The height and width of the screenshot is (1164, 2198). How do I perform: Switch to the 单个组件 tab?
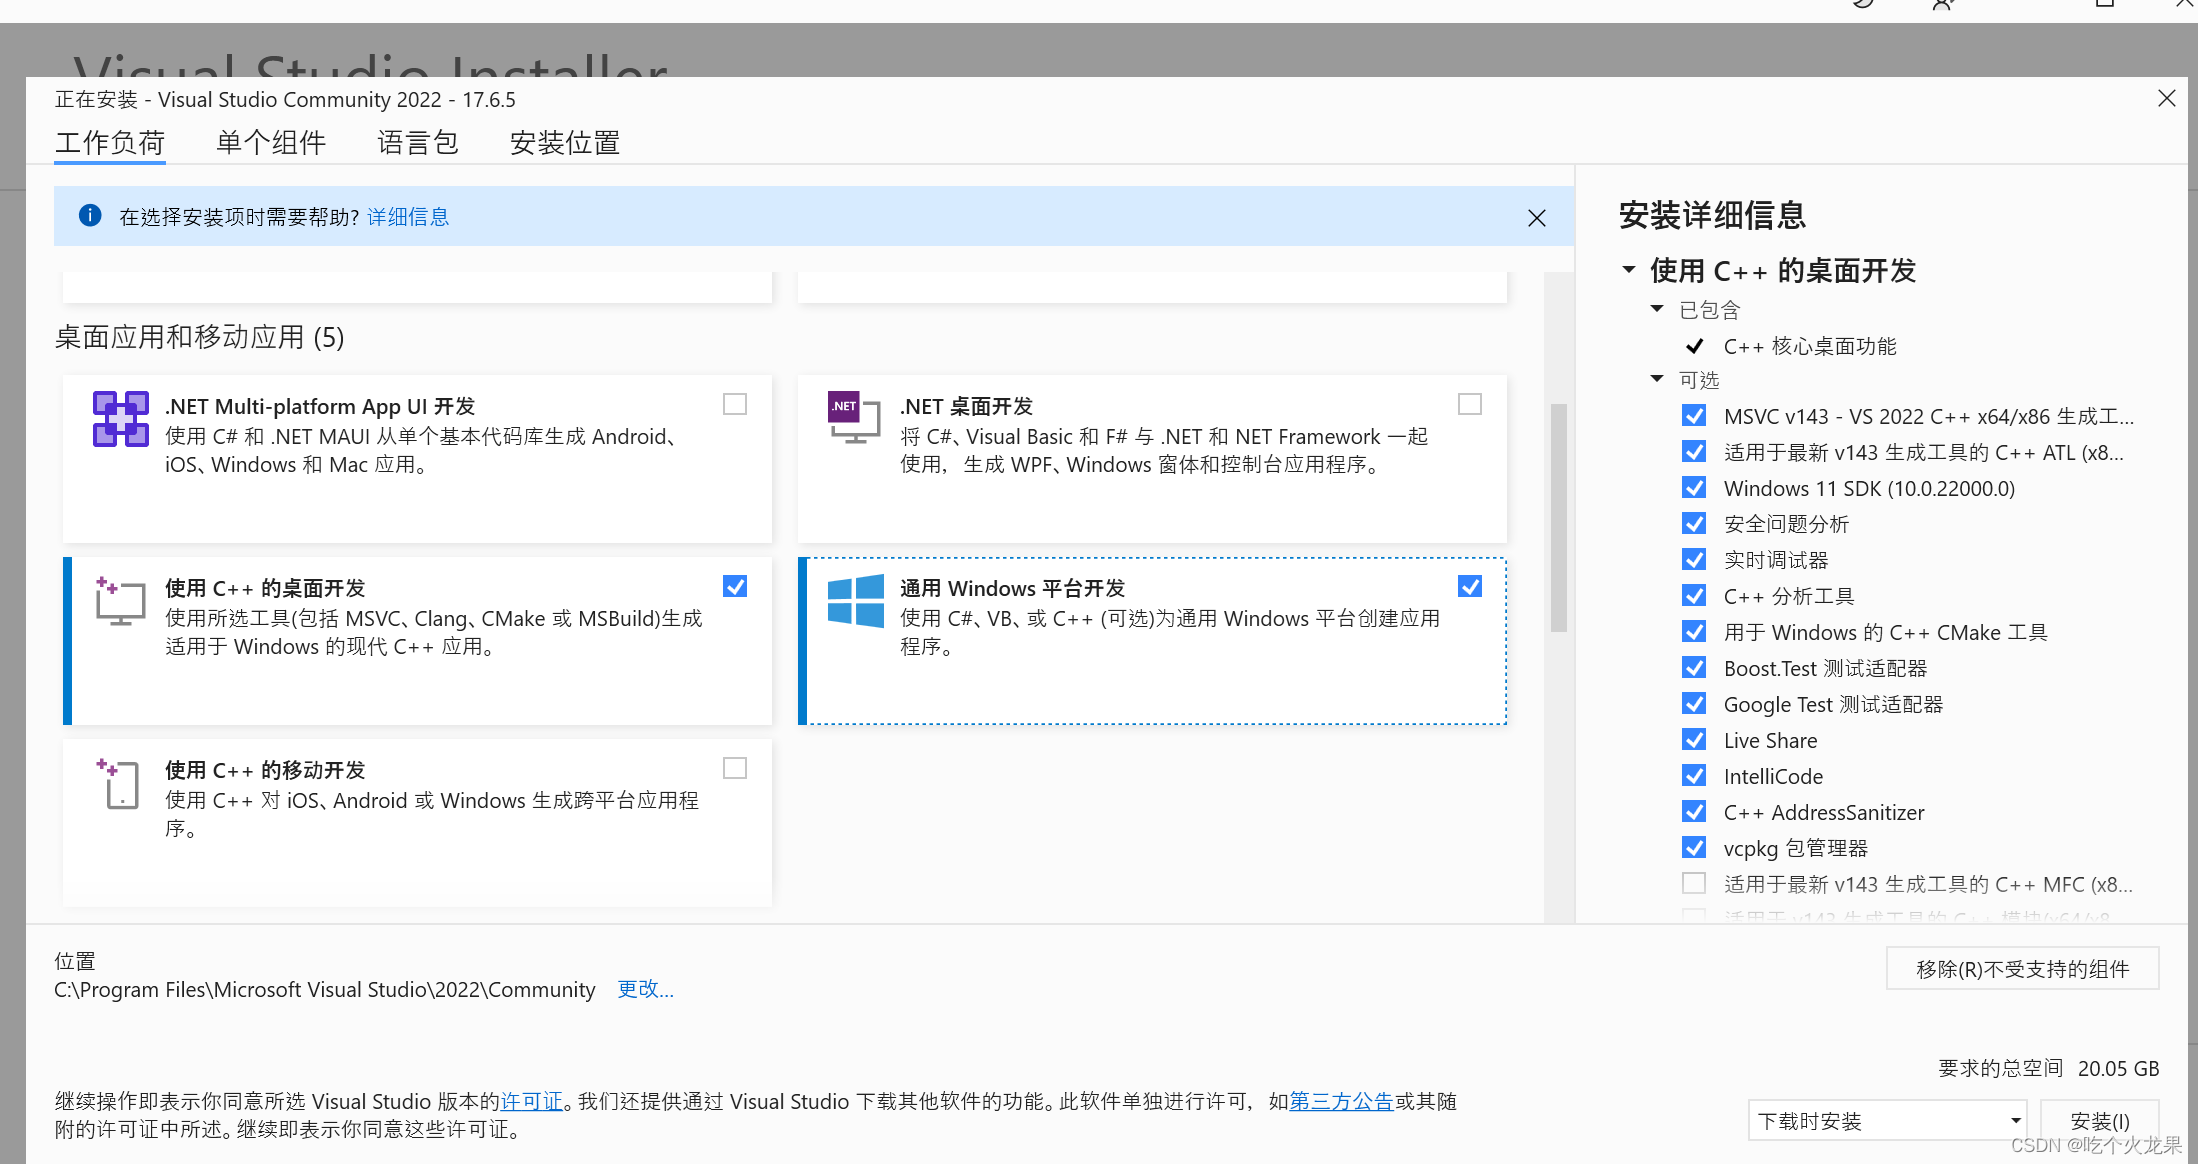271,142
